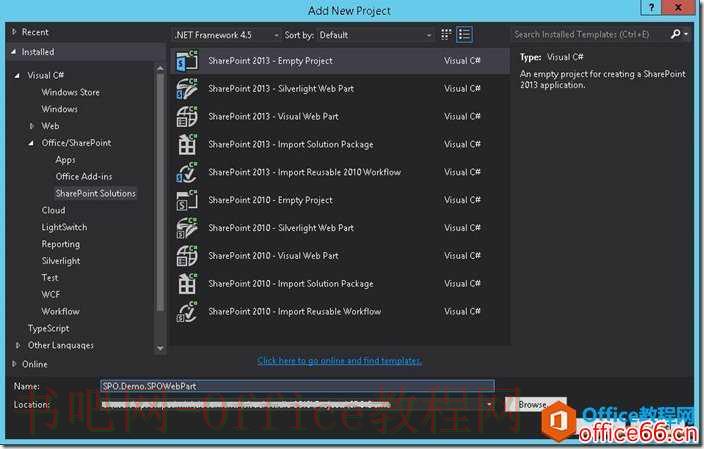Select SharePoint 2010 - Visual Web Part text

pos(273,255)
